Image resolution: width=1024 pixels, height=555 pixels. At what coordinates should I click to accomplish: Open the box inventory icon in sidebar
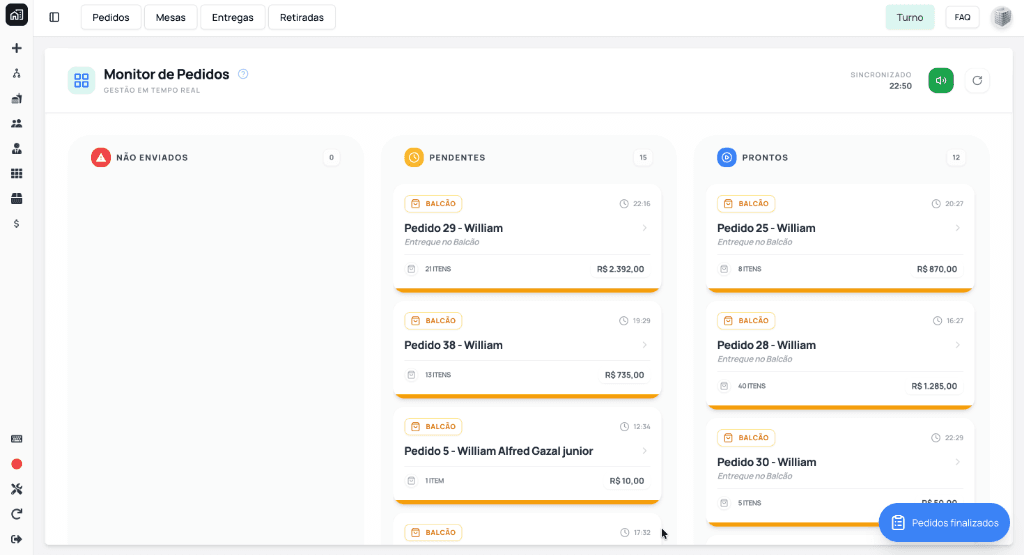[17, 198]
